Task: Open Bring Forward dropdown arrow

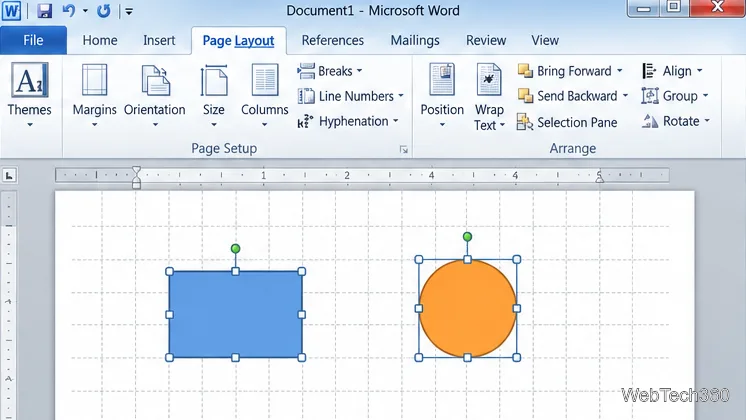Action: [x=619, y=71]
